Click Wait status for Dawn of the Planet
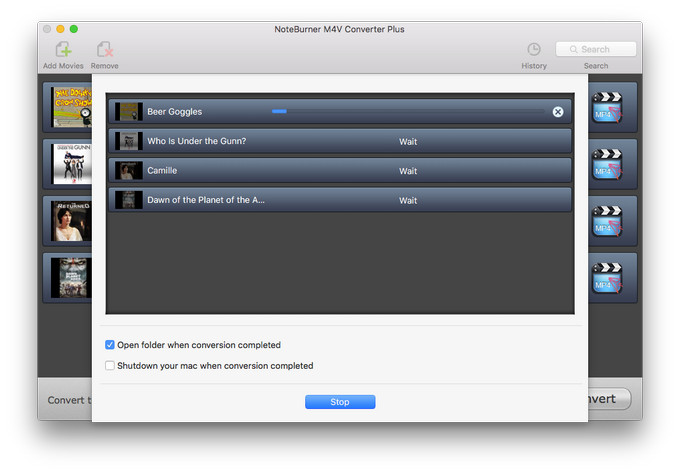680x474 pixels. (x=408, y=201)
